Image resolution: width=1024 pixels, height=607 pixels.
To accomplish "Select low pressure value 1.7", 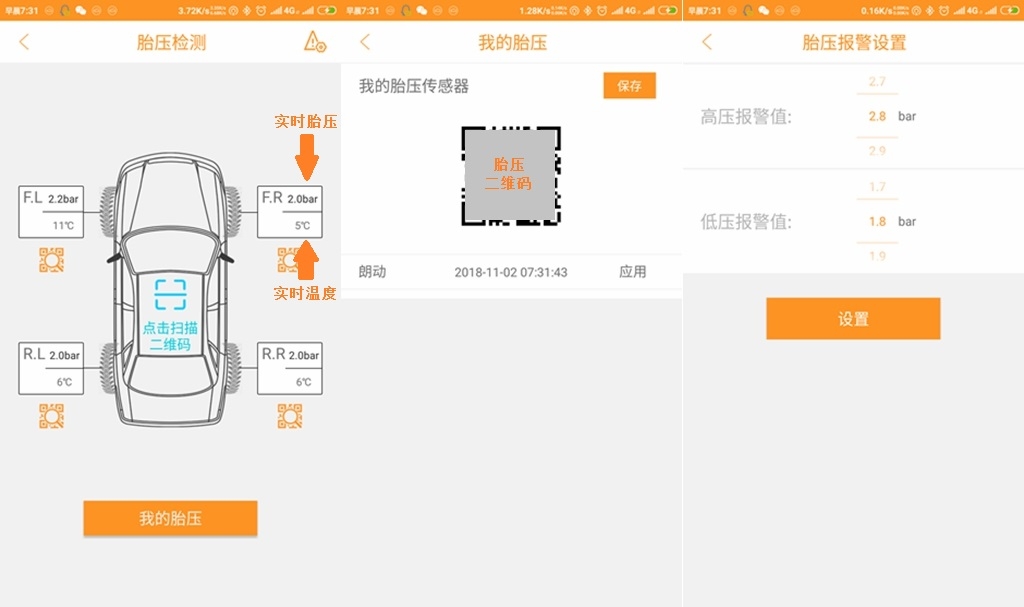I will 877,185.
